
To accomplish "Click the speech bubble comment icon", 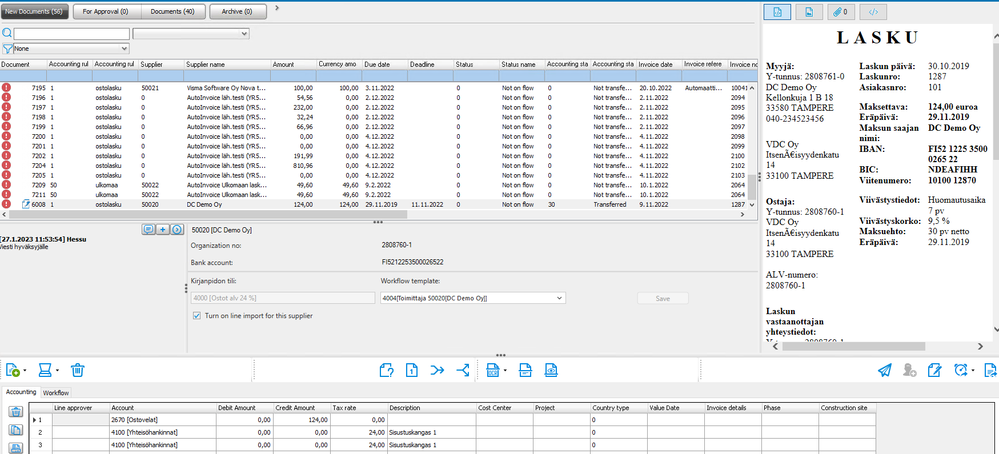I will (148, 229).
